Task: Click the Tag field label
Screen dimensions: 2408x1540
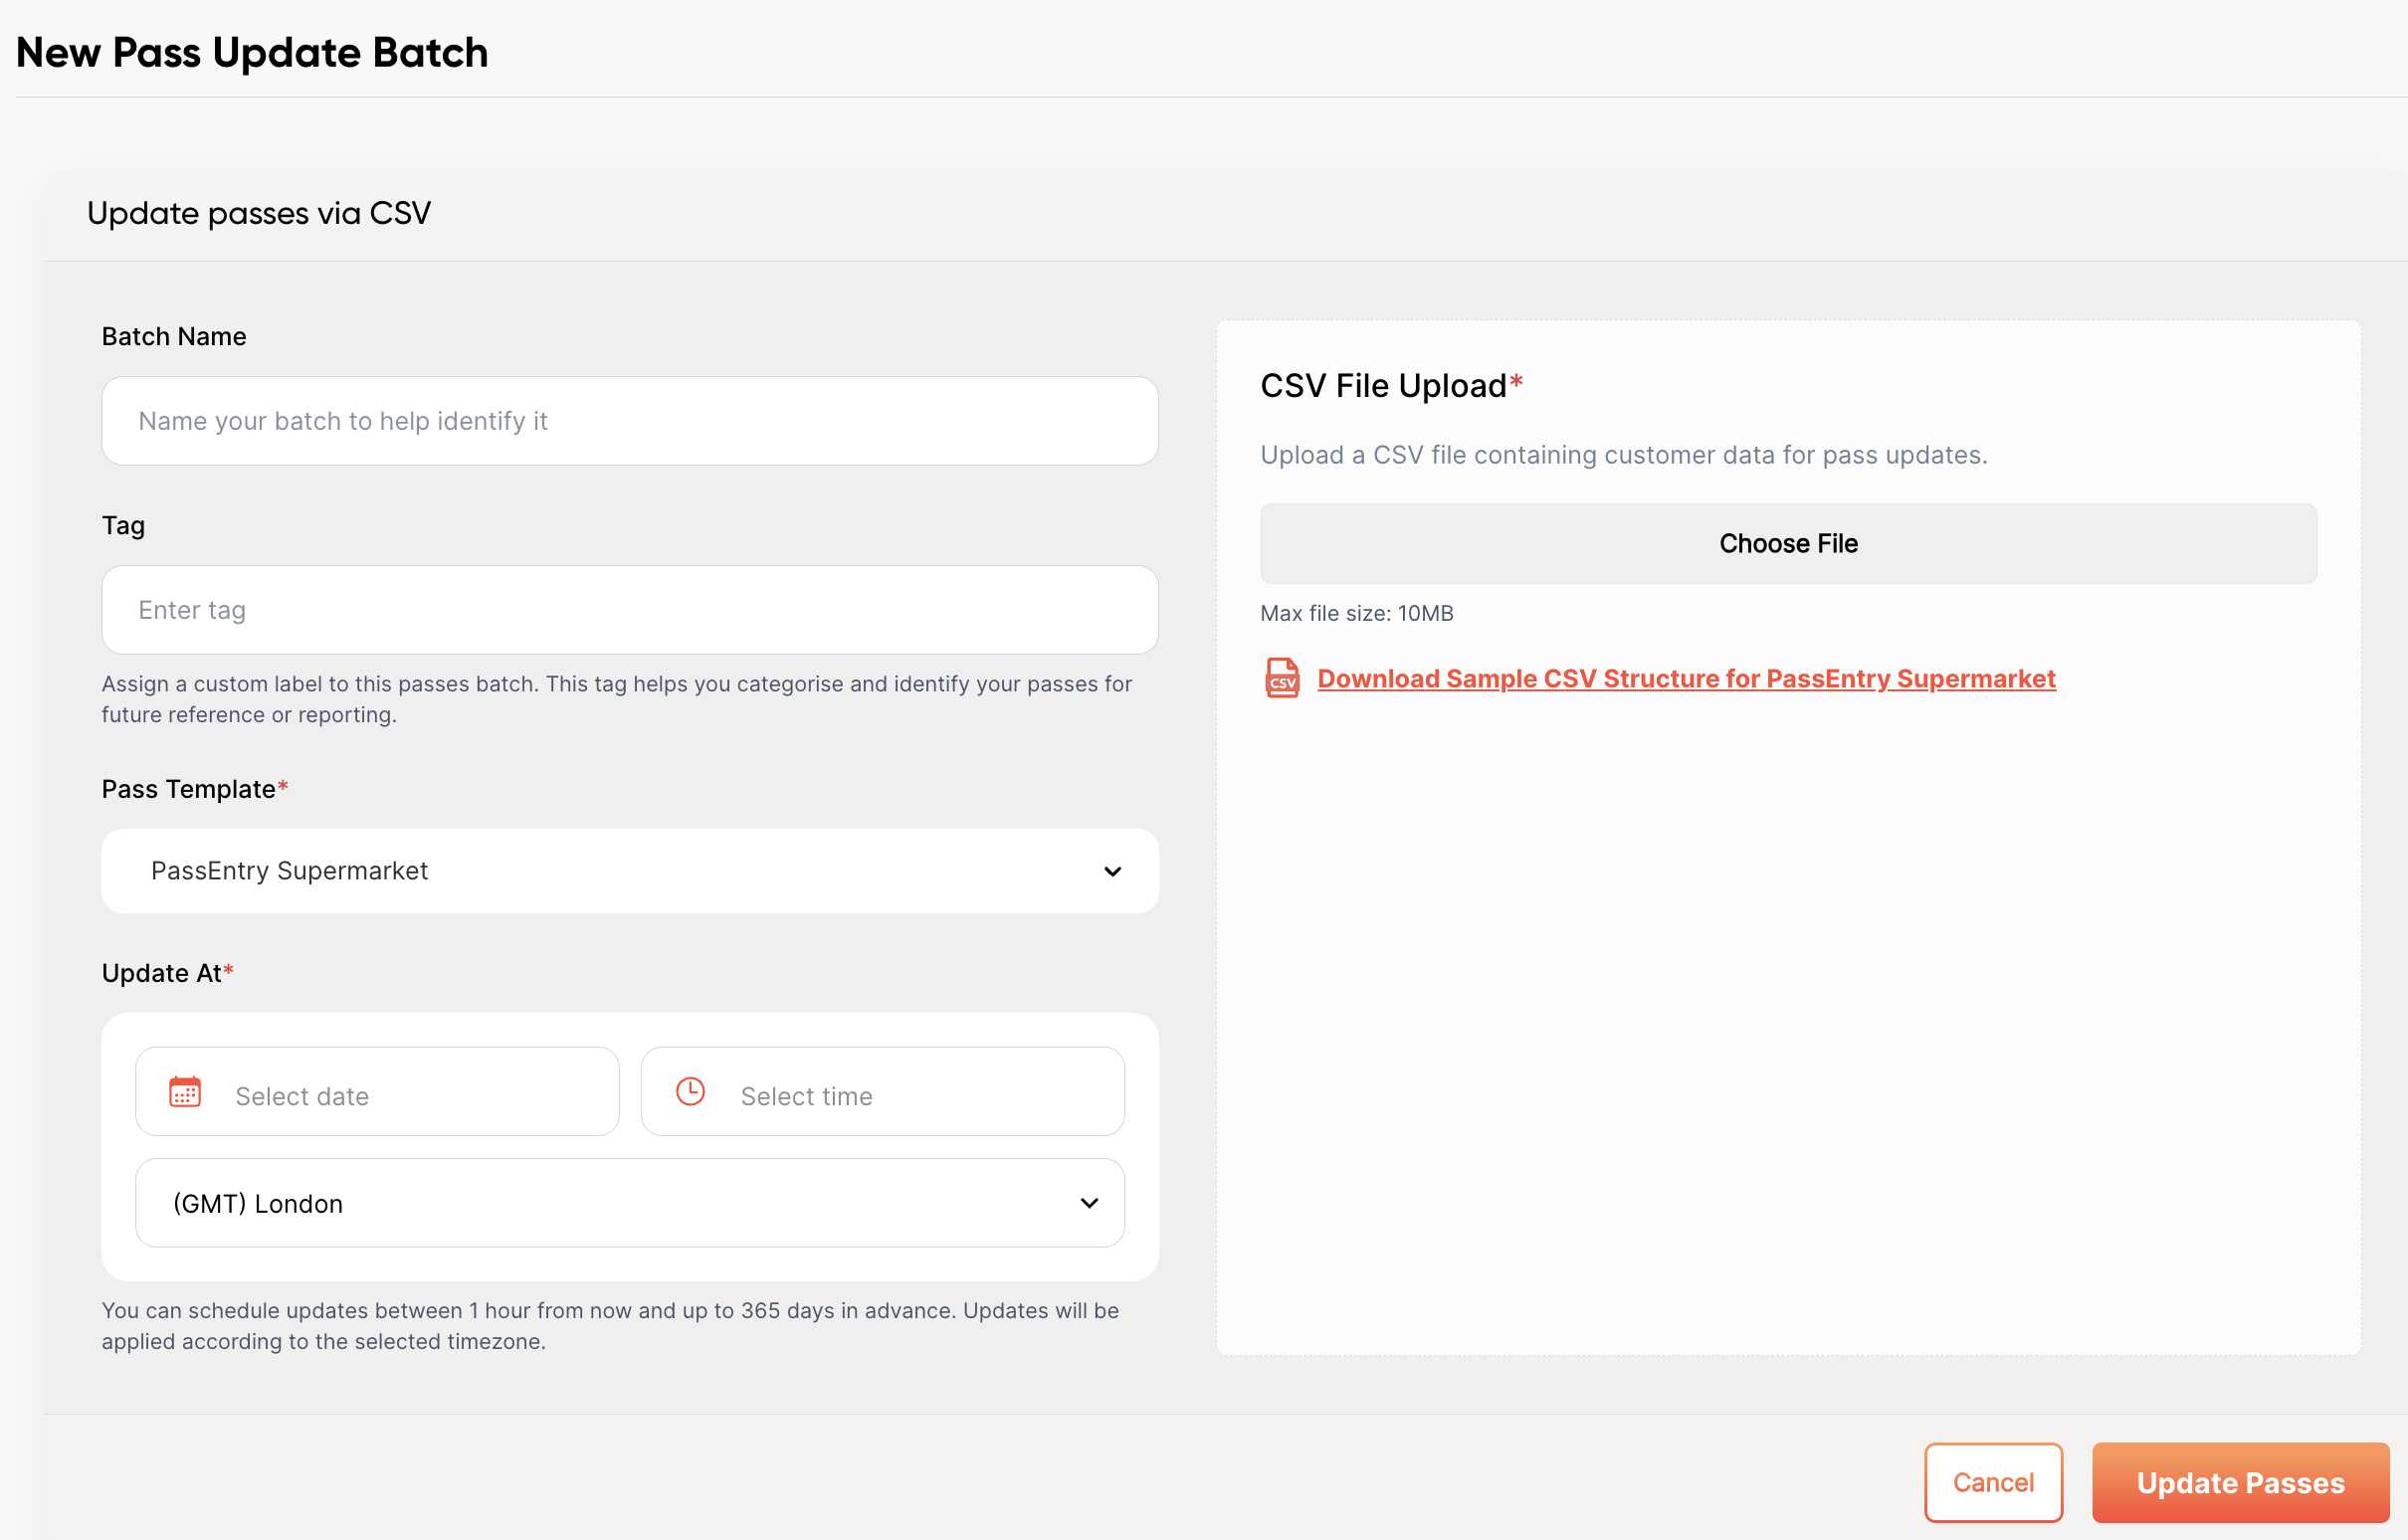Action: point(123,526)
